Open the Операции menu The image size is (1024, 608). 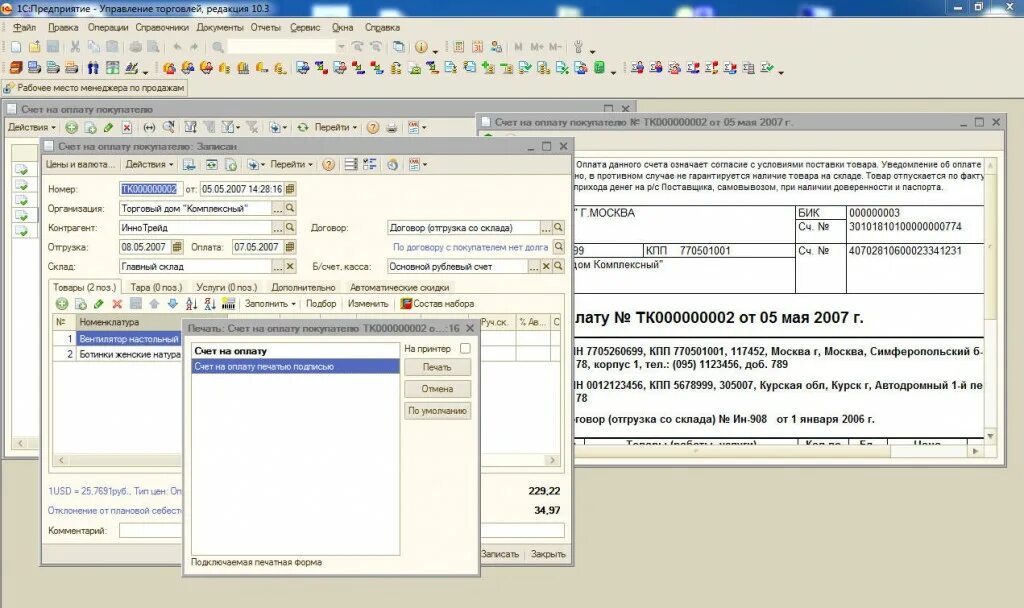click(x=108, y=27)
